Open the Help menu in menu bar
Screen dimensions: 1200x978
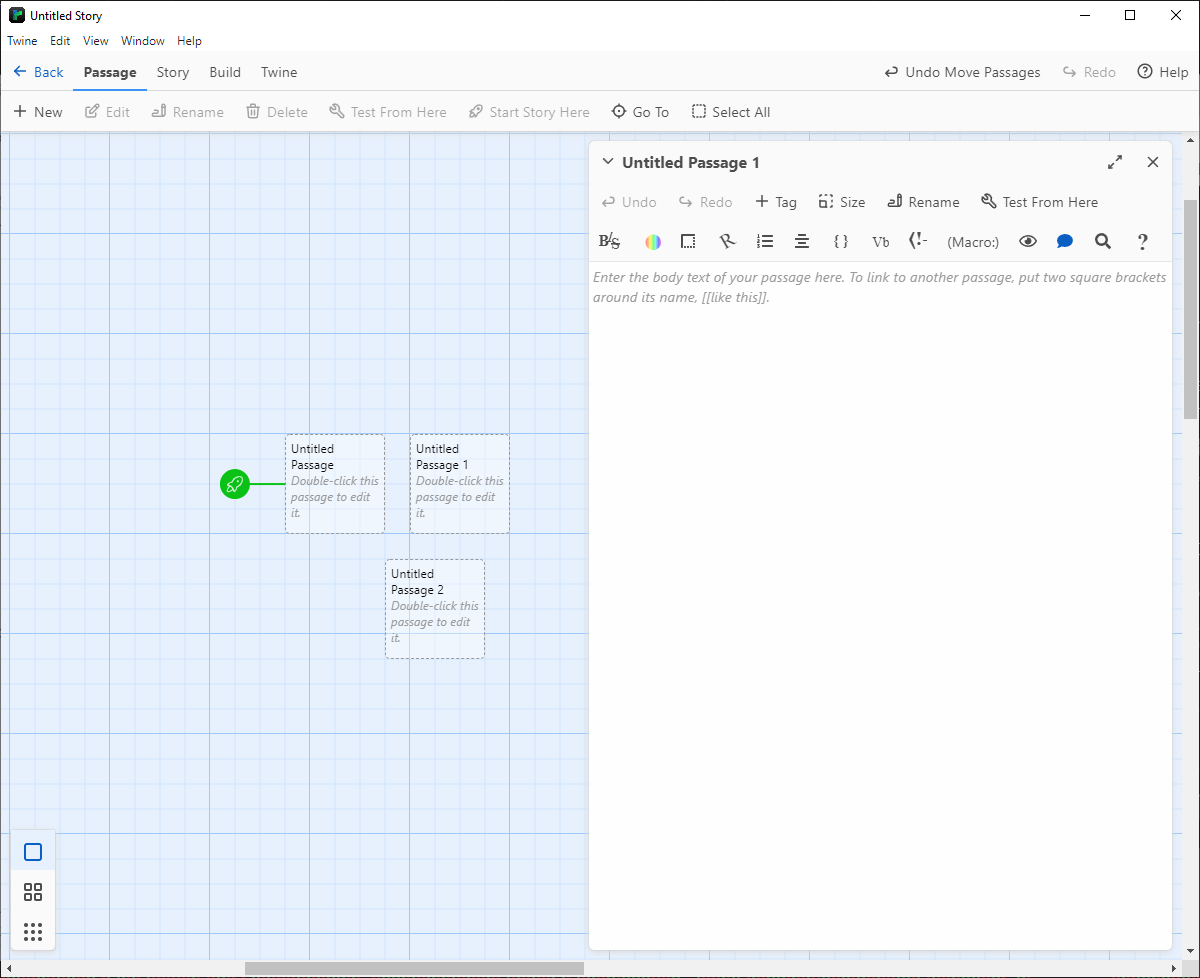coord(189,41)
